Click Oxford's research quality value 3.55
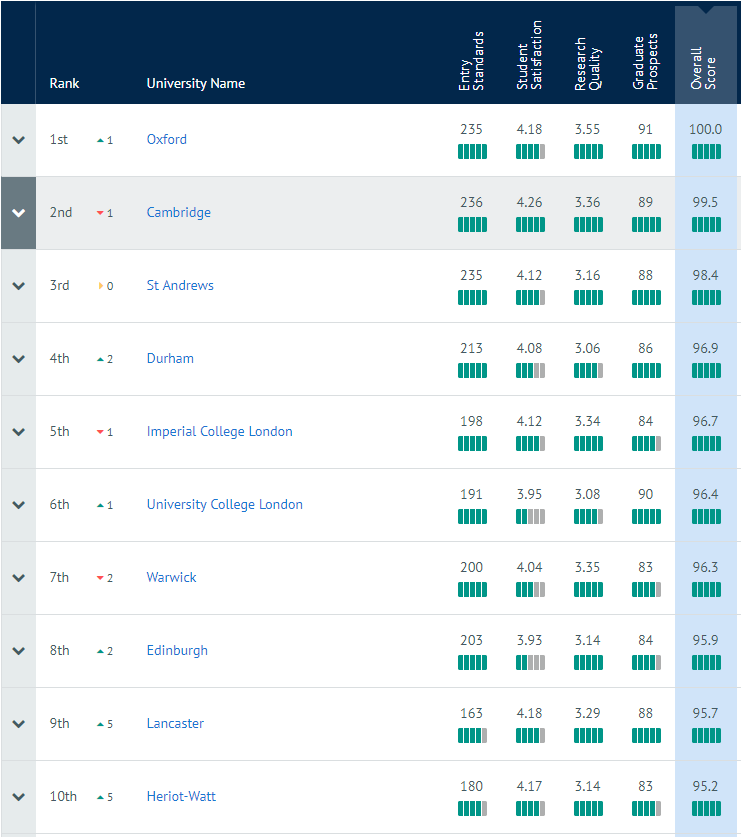The height and width of the screenshot is (837, 741). coord(587,129)
